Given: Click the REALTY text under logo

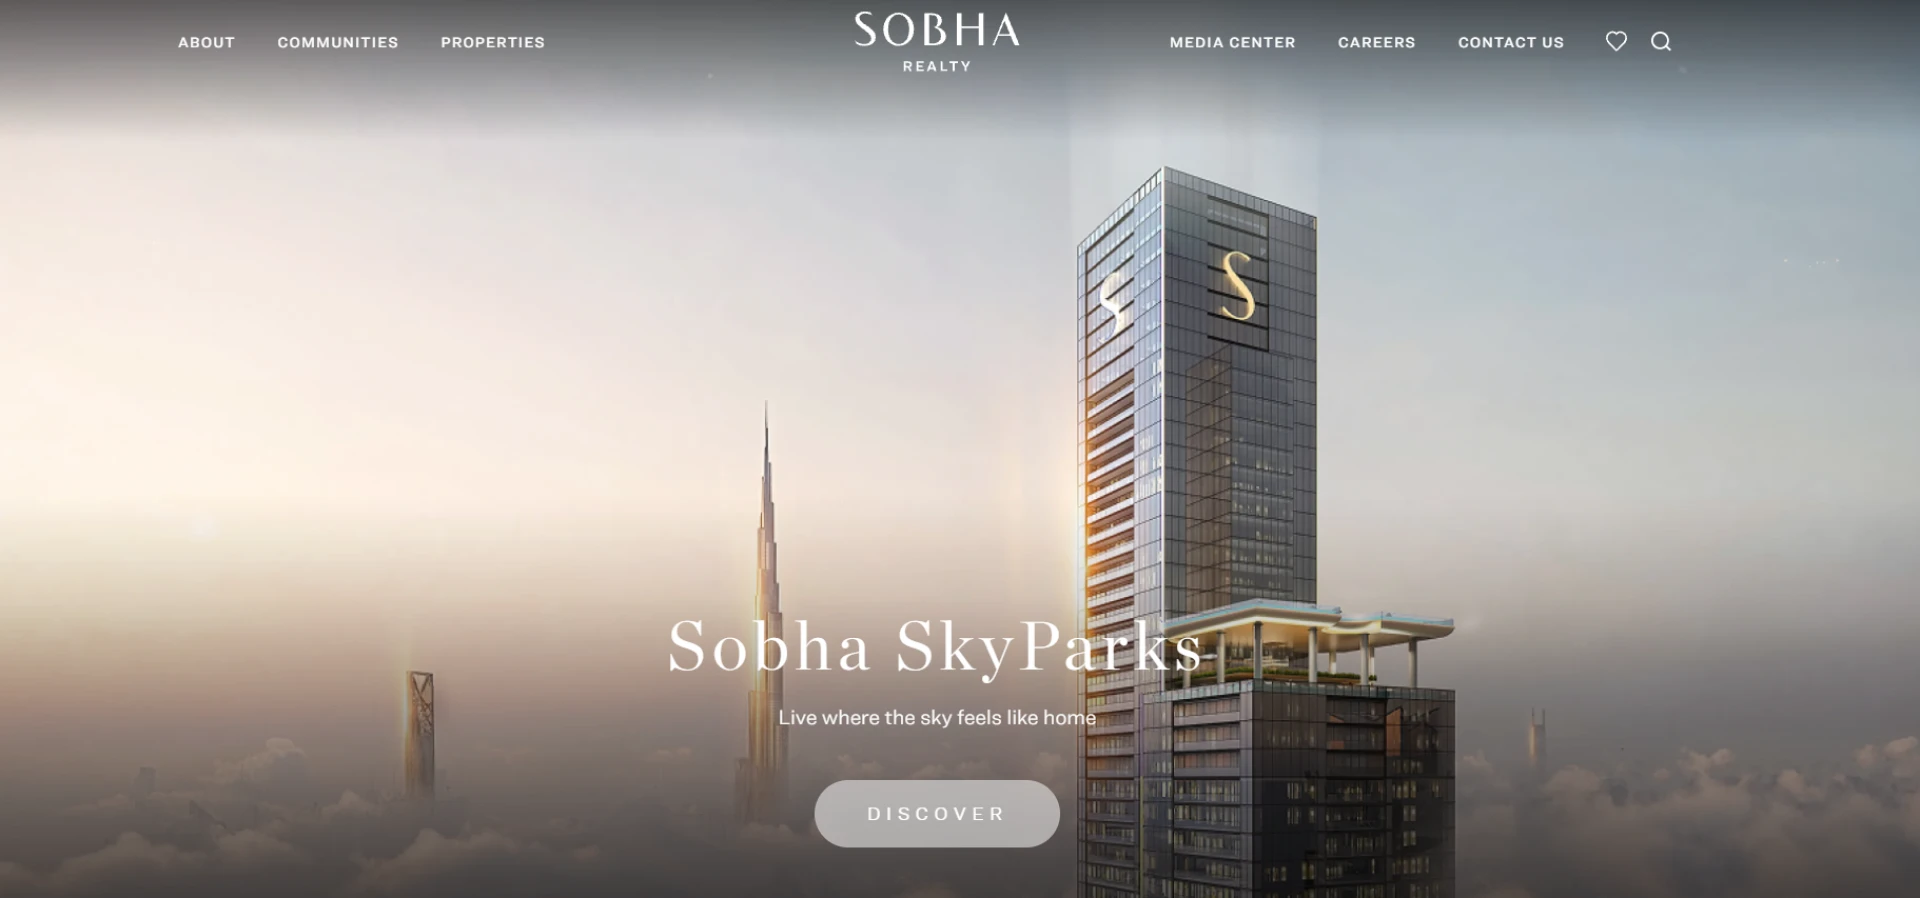Looking at the screenshot, I should click(x=937, y=66).
